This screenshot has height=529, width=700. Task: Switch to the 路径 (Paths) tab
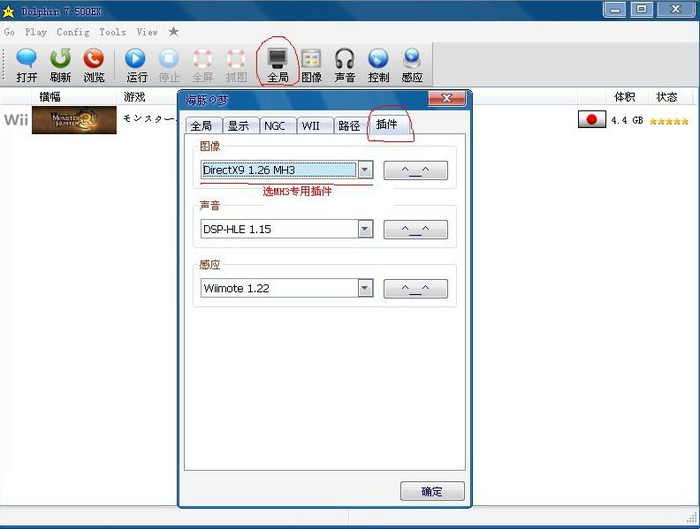349,126
